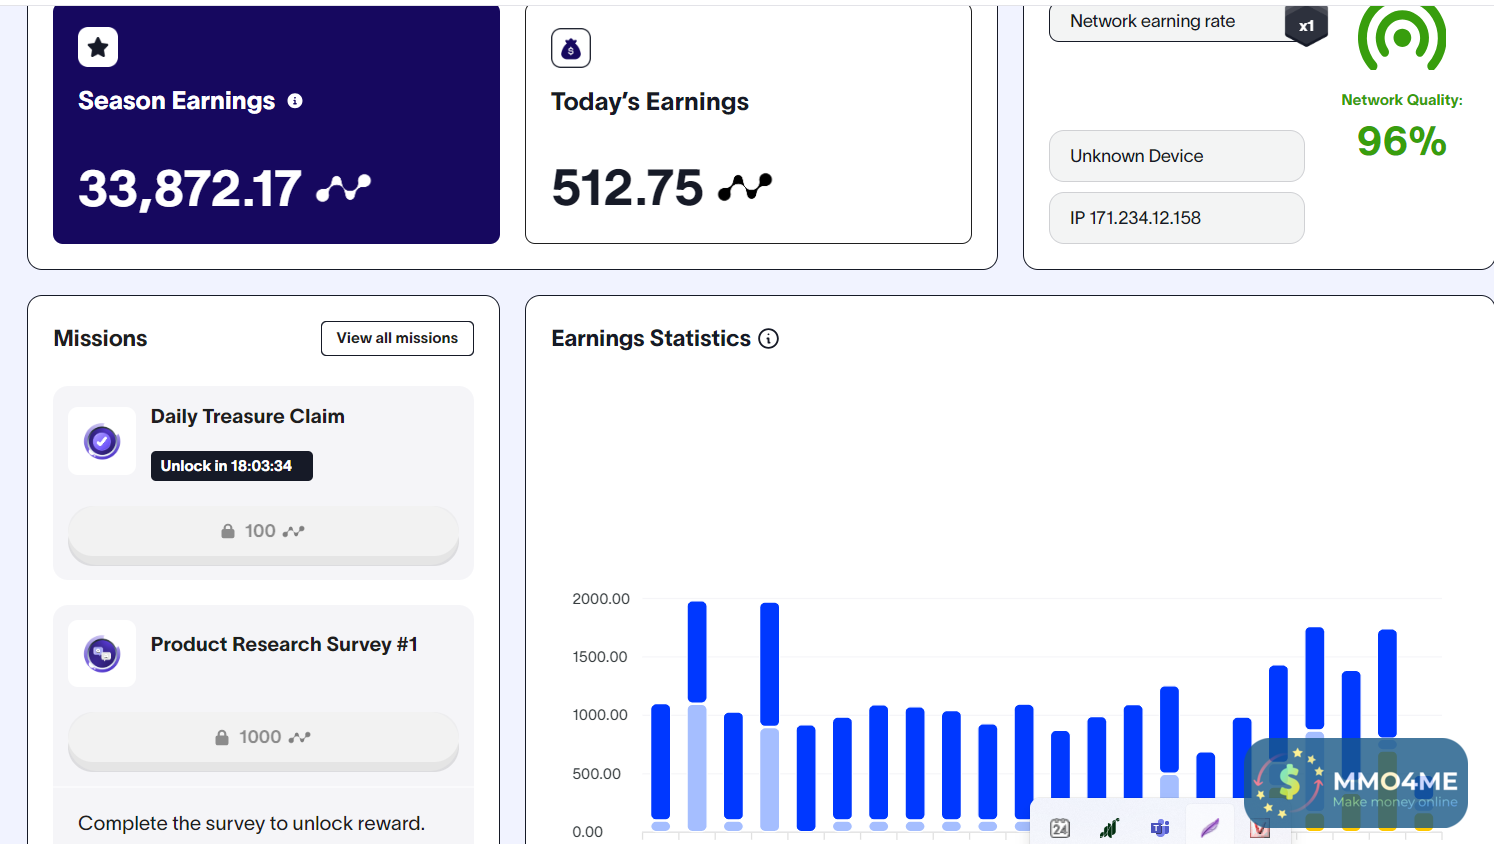Image resolution: width=1494 pixels, height=844 pixels.
Task: Click the lock icon next to 1000
Action: point(222,737)
